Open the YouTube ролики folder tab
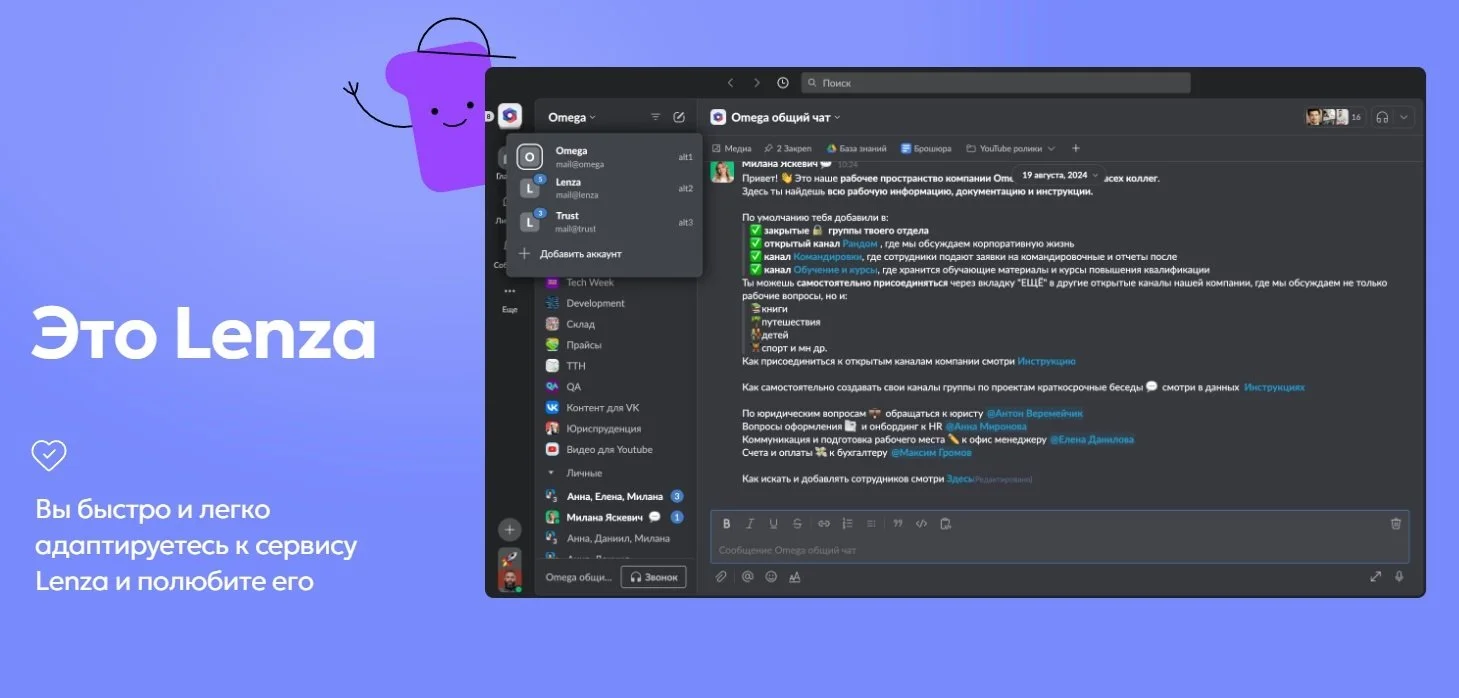Image resolution: width=1459 pixels, height=698 pixels. coord(1009,148)
